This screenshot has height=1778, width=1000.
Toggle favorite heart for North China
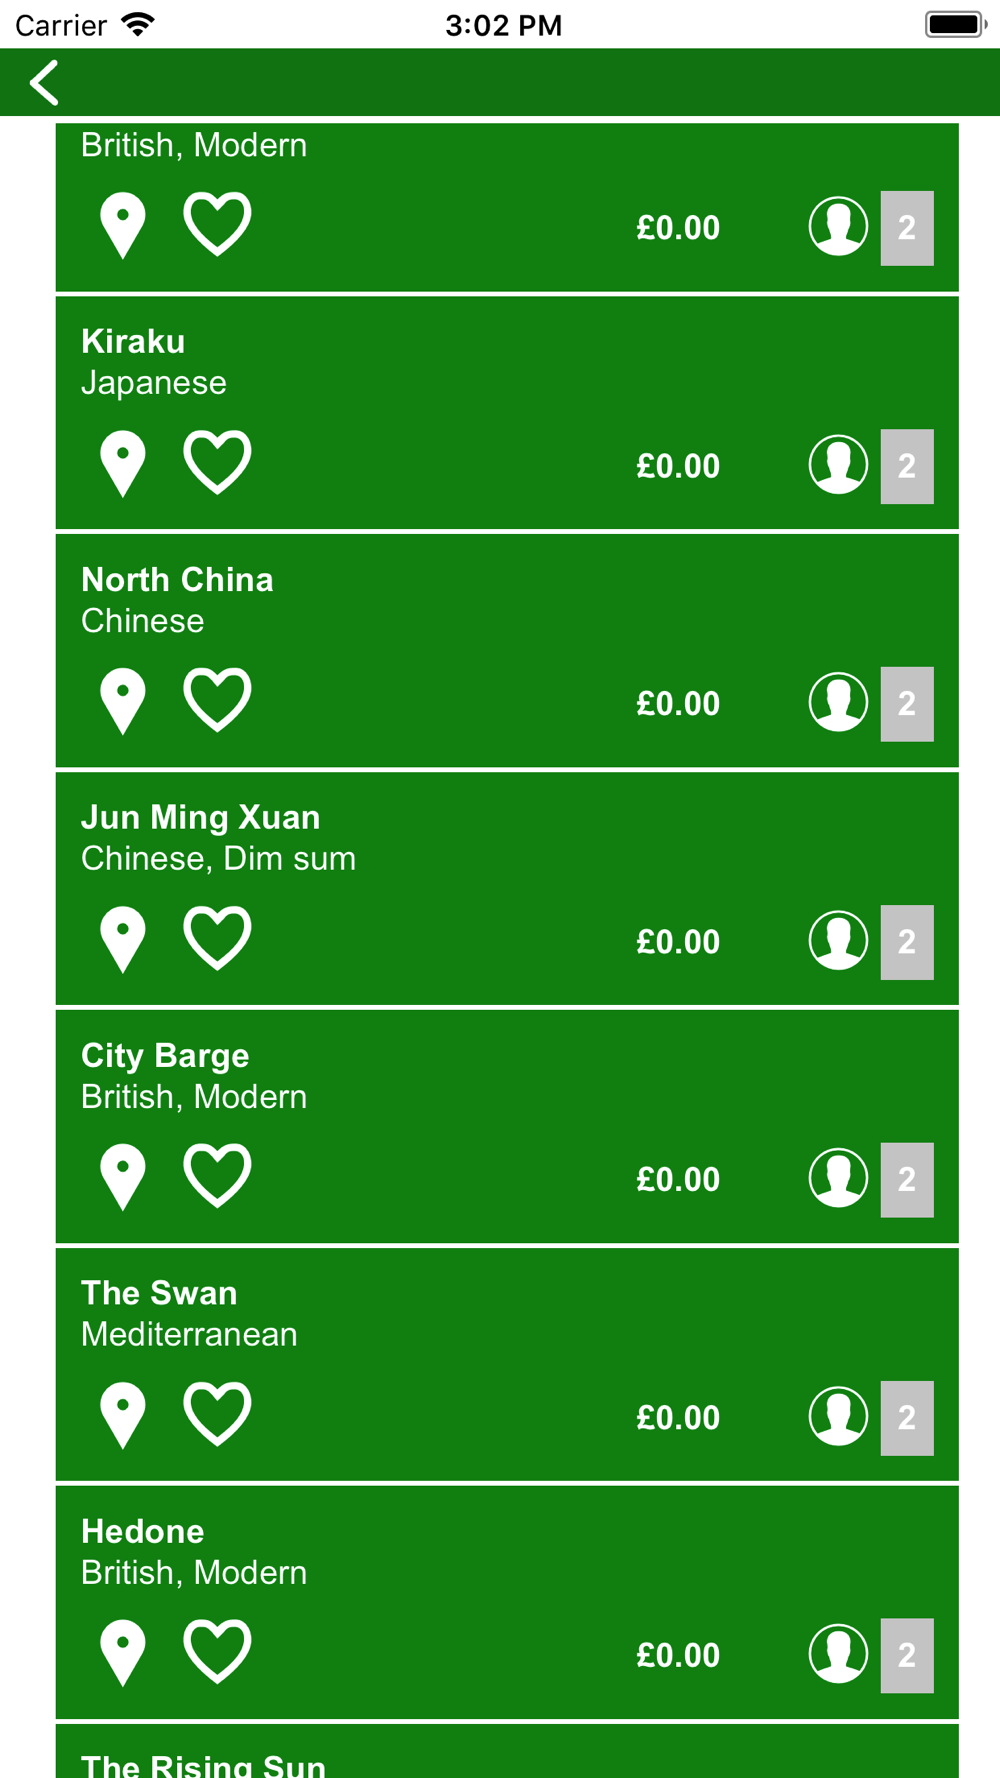coord(217,700)
